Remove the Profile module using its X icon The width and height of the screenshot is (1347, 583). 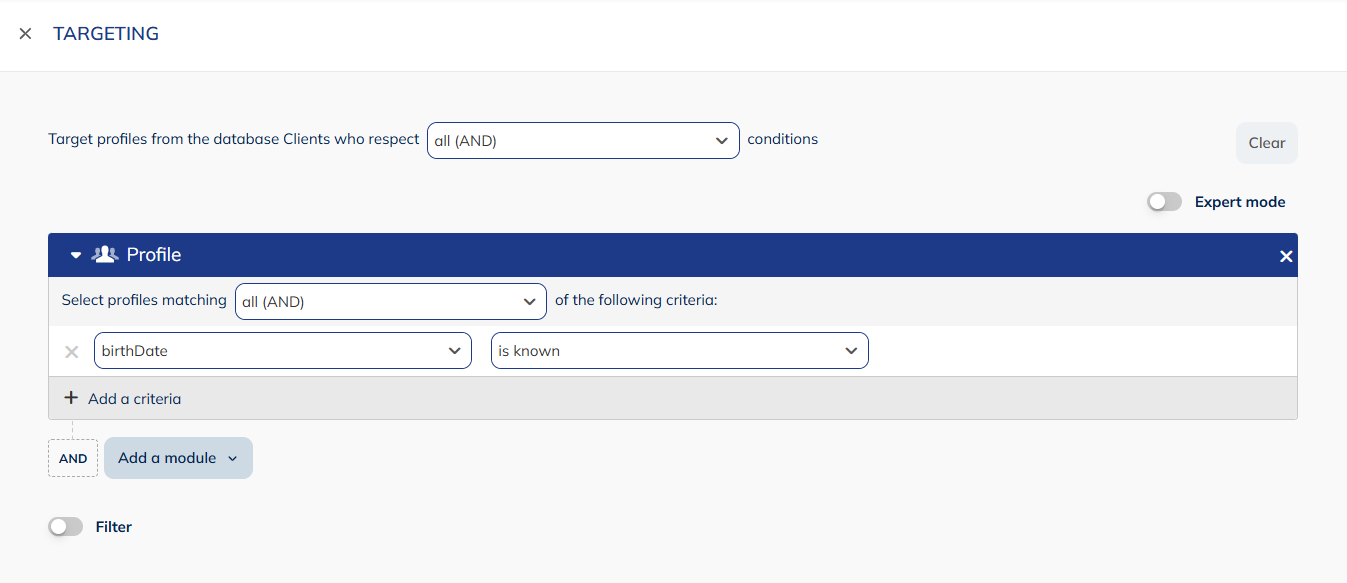(x=1286, y=255)
